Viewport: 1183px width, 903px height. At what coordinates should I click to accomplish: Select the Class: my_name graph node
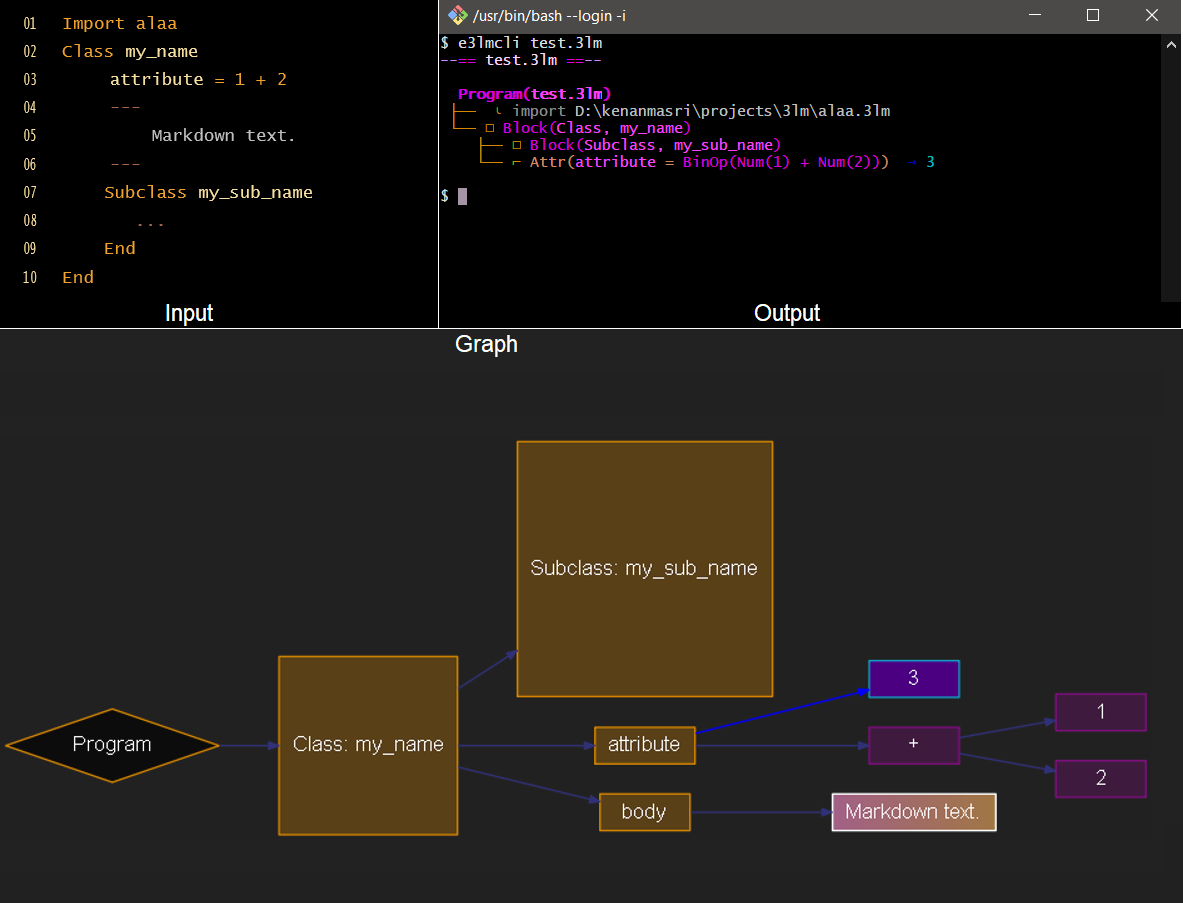[368, 745]
